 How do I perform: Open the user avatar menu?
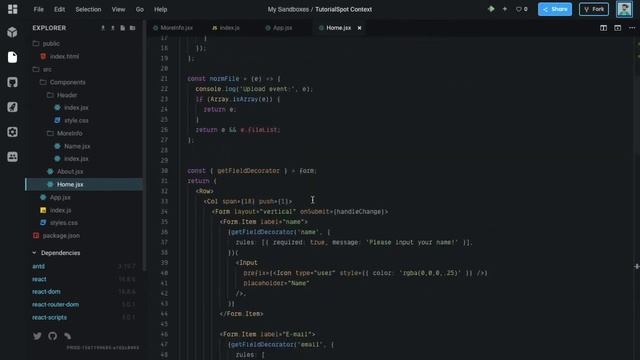pyautogui.click(x=624, y=9)
